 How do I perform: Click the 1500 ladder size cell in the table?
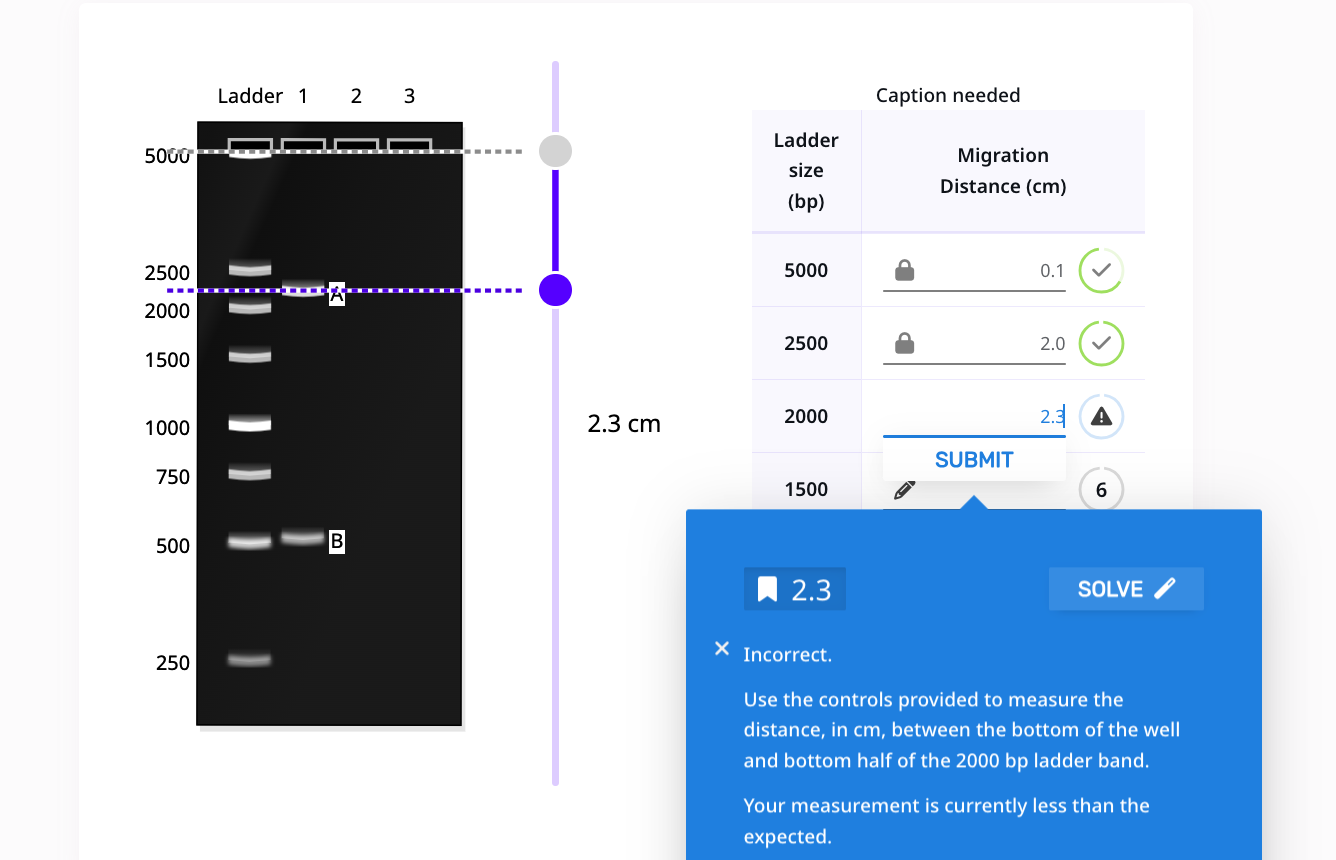(x=806, y=489)
